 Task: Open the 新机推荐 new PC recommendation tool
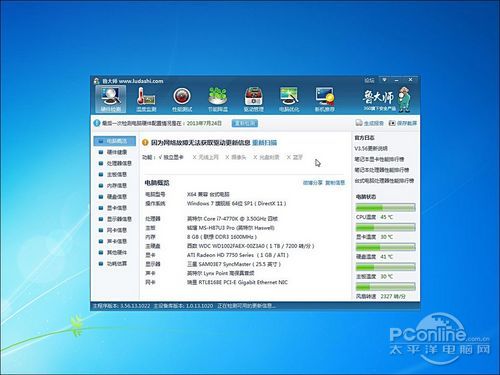click(325, 99)
